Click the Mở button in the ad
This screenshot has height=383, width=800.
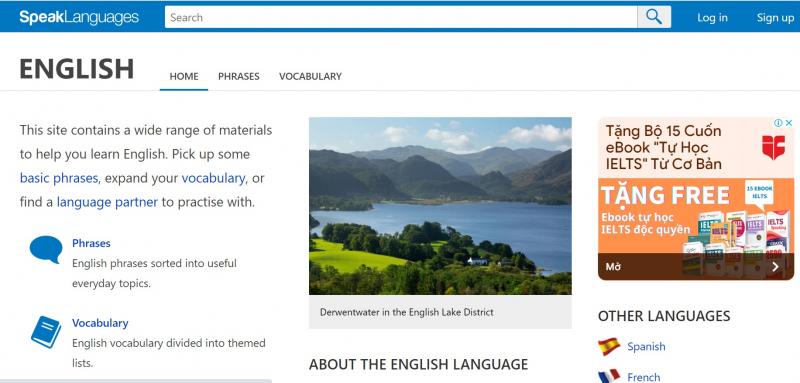pyautogui.click(x=613, y=267)
